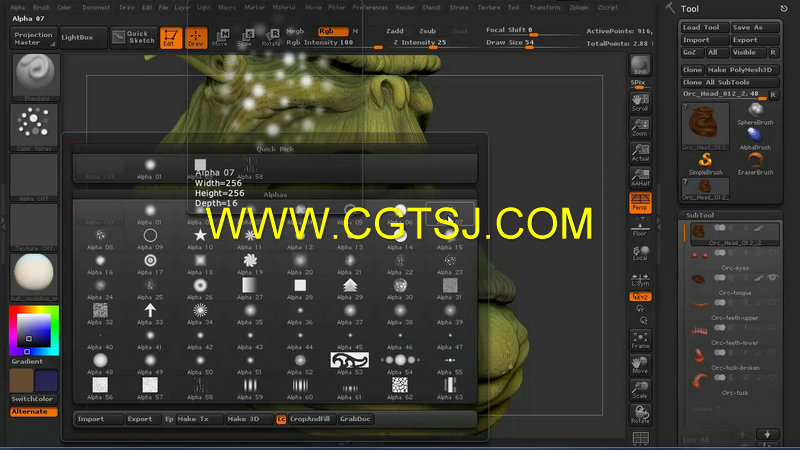
Task: Toggle Local symmetry button
Action: point(640,253)
